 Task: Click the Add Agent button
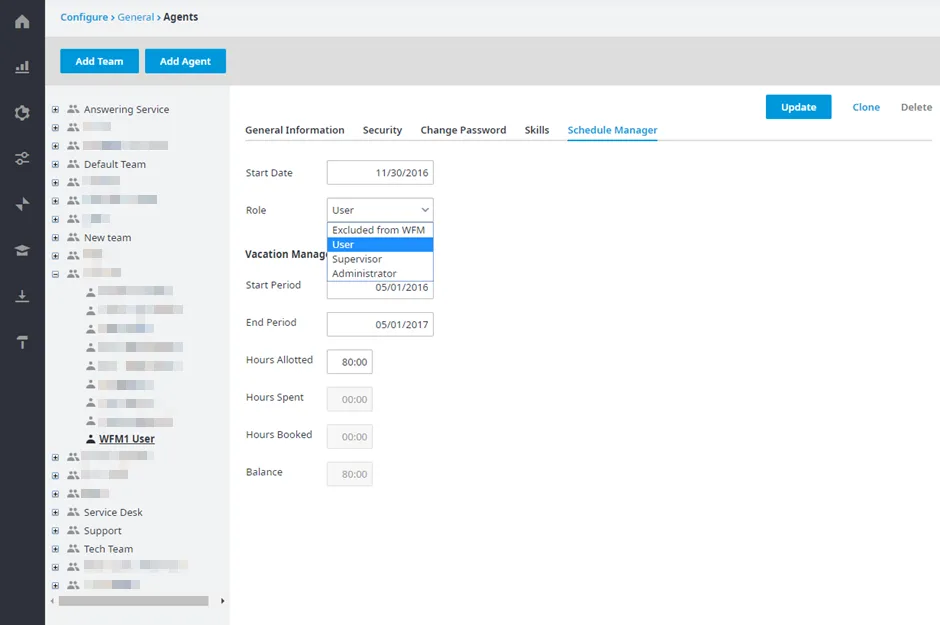[x=185, y=61]
